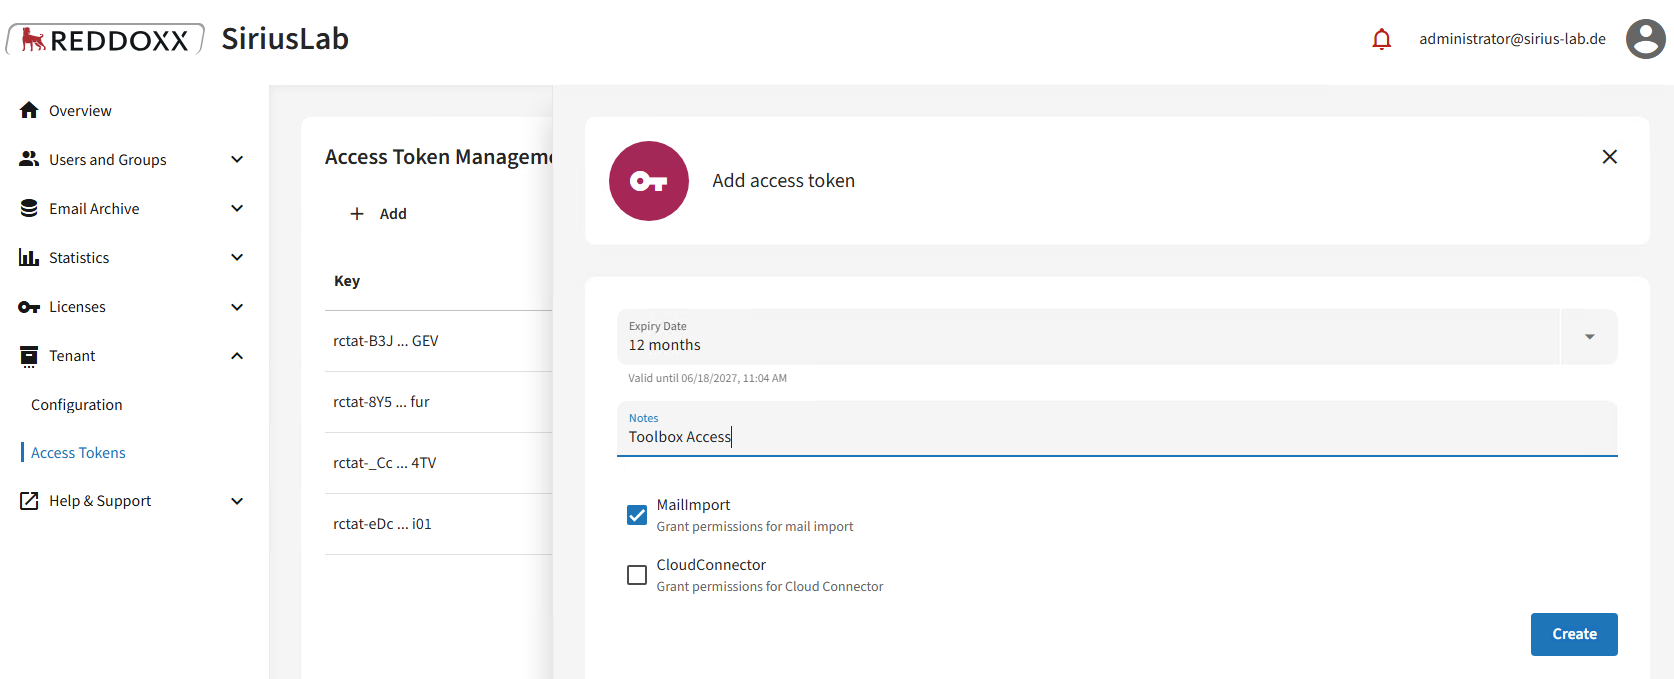Click the Valid until date text

coord(707,378)
